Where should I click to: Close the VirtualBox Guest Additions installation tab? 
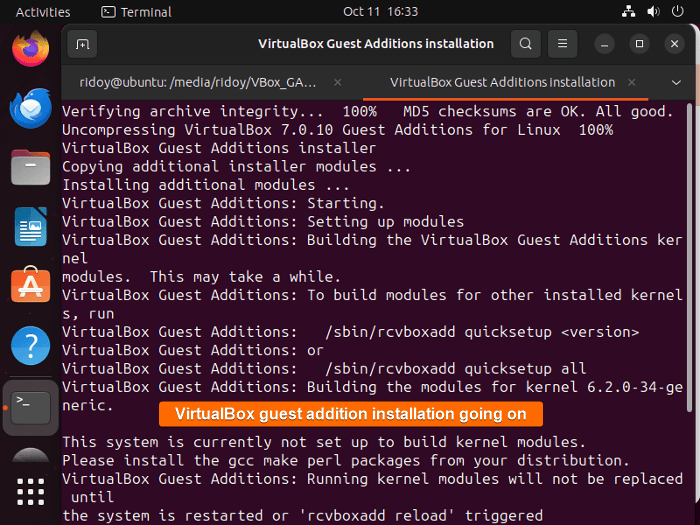(631, 82)
